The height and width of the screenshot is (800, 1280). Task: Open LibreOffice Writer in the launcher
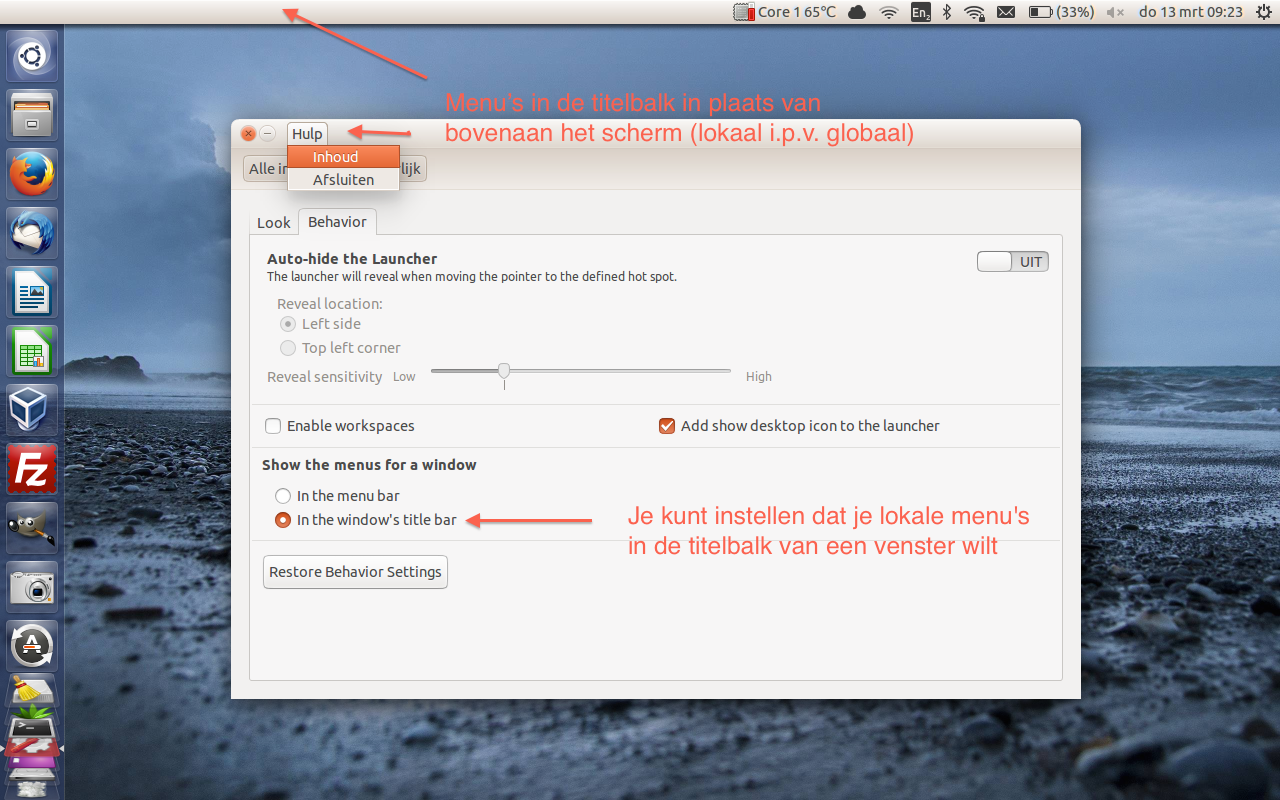32,293
